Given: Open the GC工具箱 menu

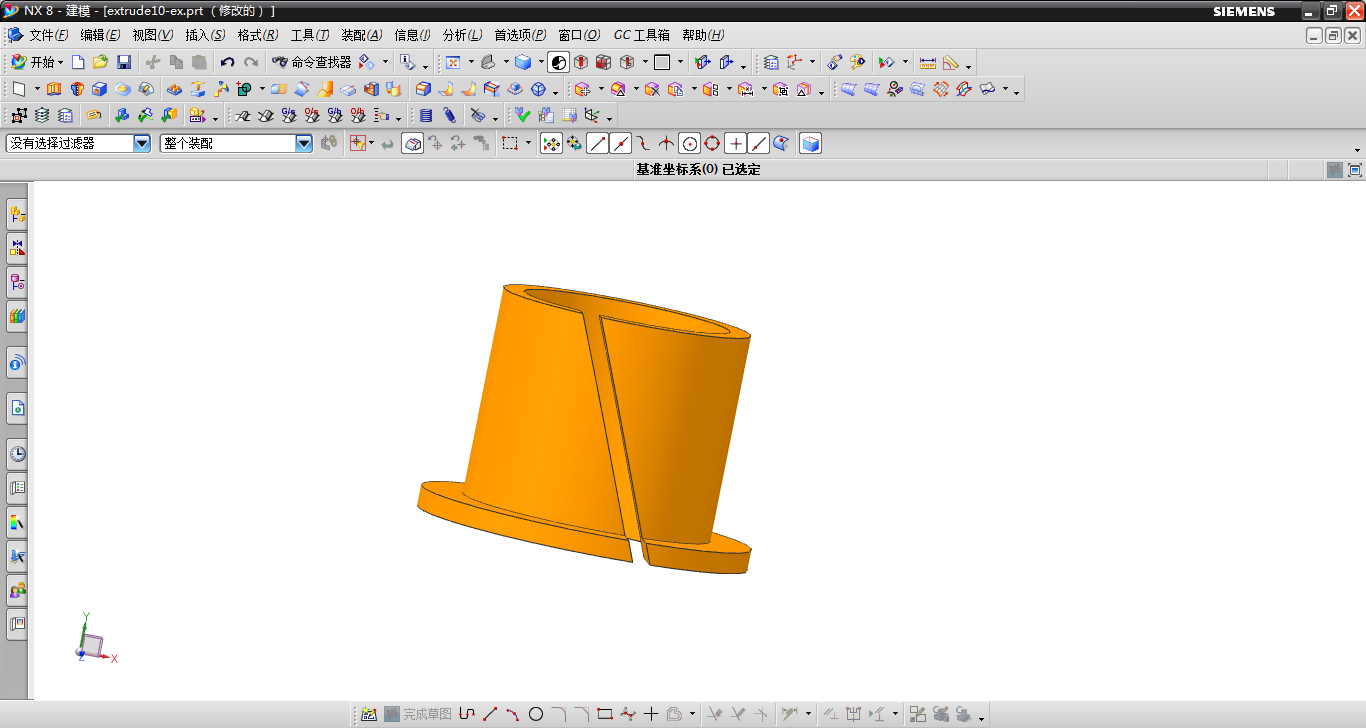Looking at the screenshot, I should [x=641, y=35].
